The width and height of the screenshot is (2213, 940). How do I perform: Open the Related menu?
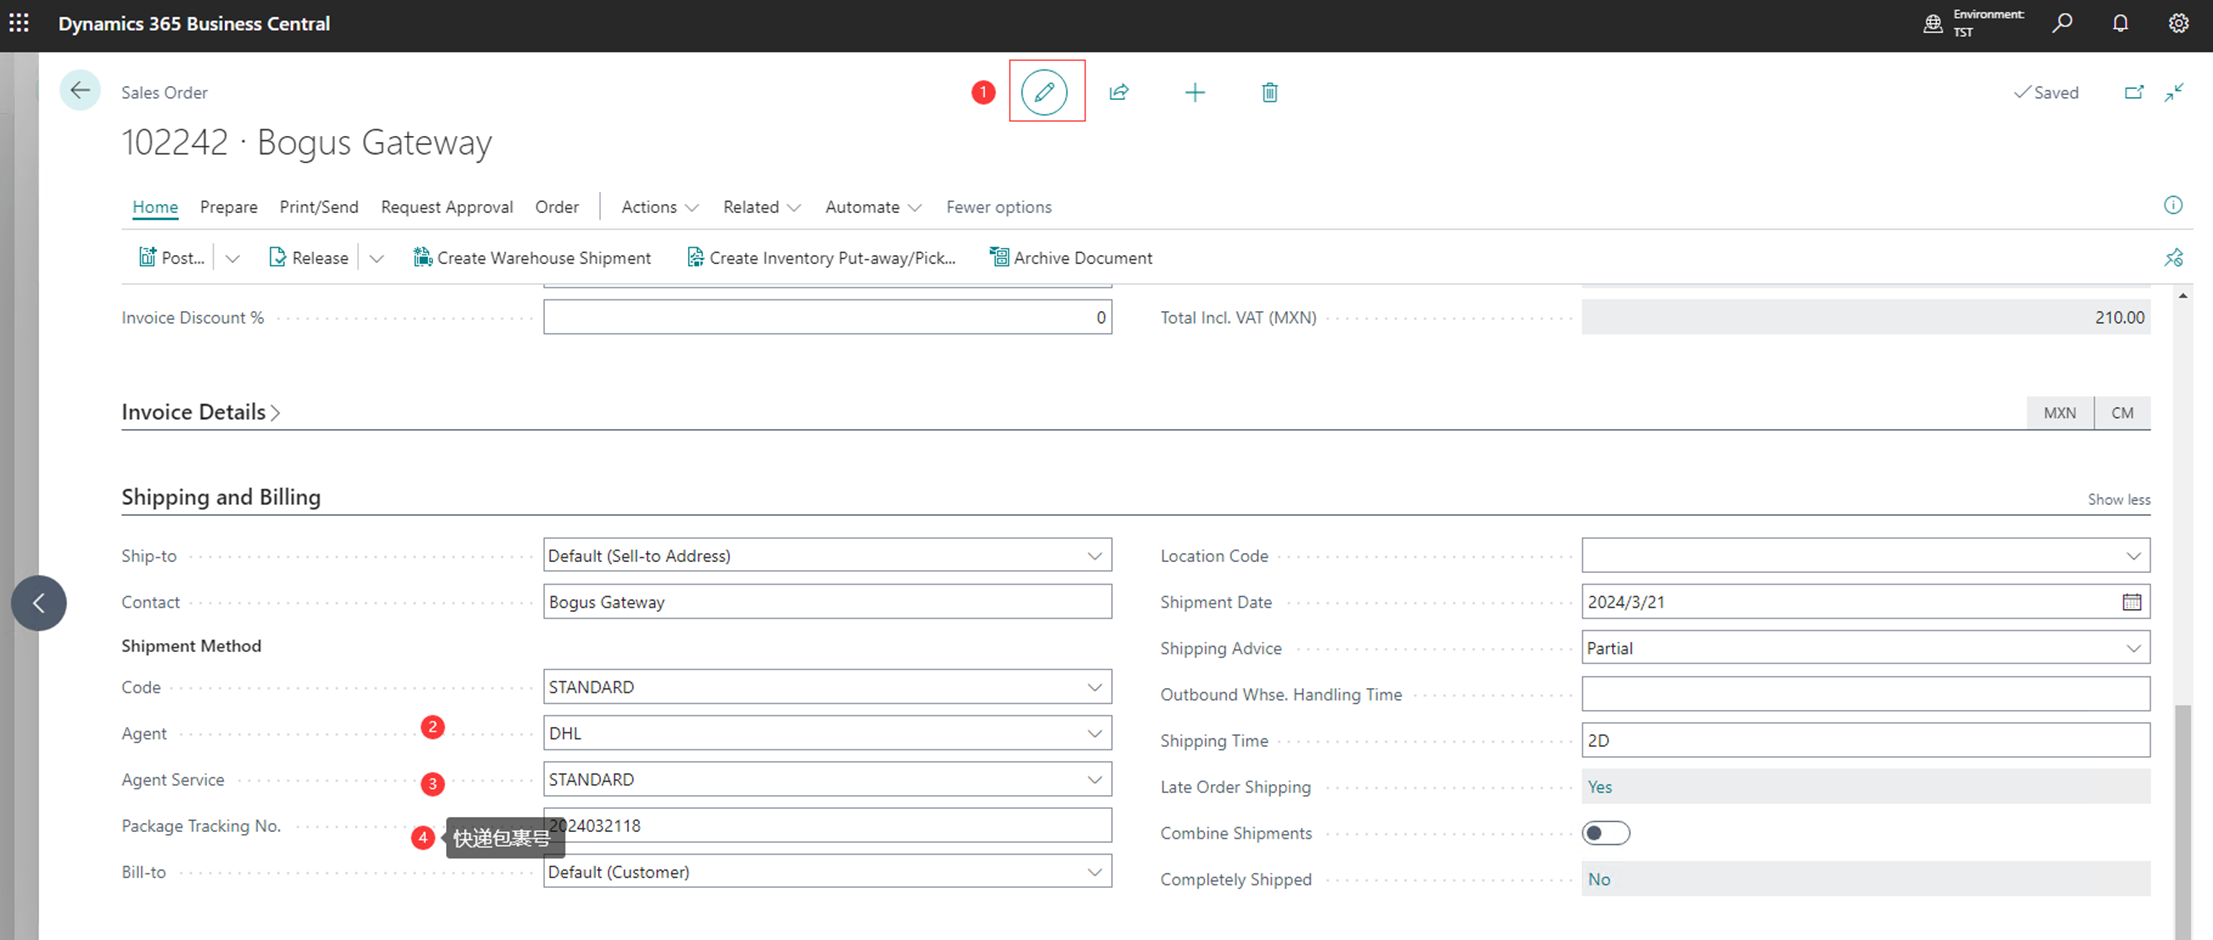click(x=762, y=207)
